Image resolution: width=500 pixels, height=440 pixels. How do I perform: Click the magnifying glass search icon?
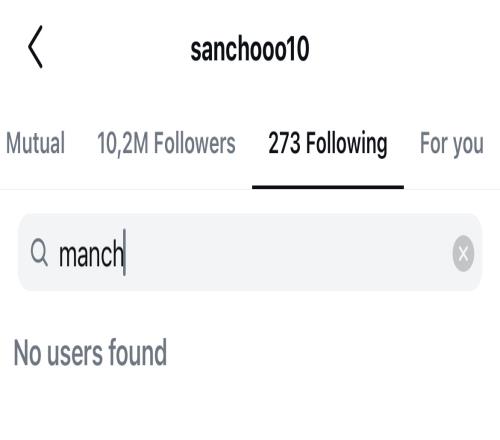point(39,253)
